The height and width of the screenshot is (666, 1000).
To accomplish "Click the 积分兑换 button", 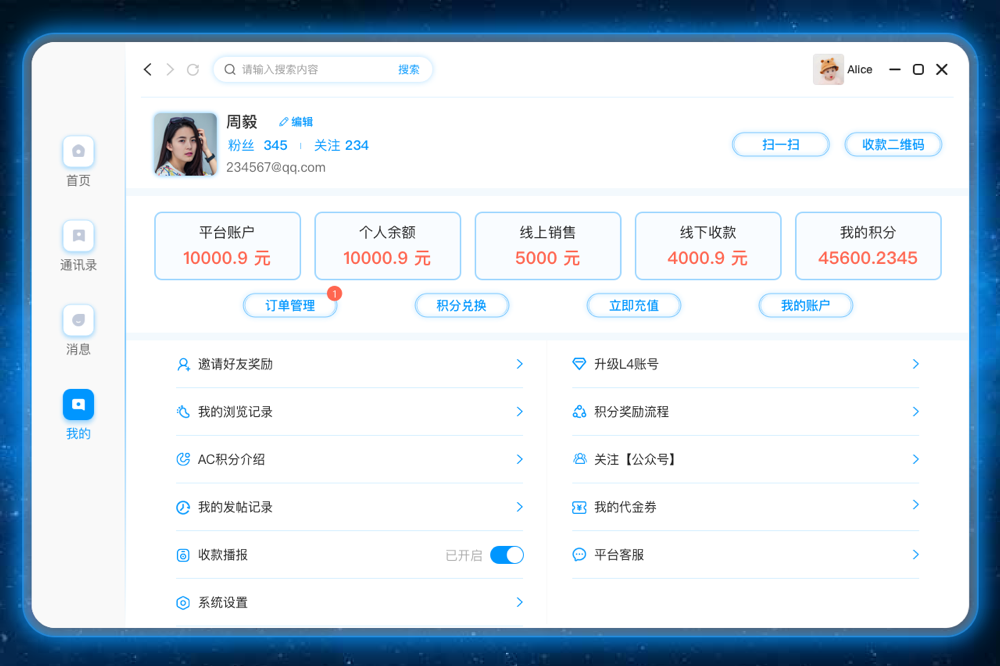I will tap(462, 306).
